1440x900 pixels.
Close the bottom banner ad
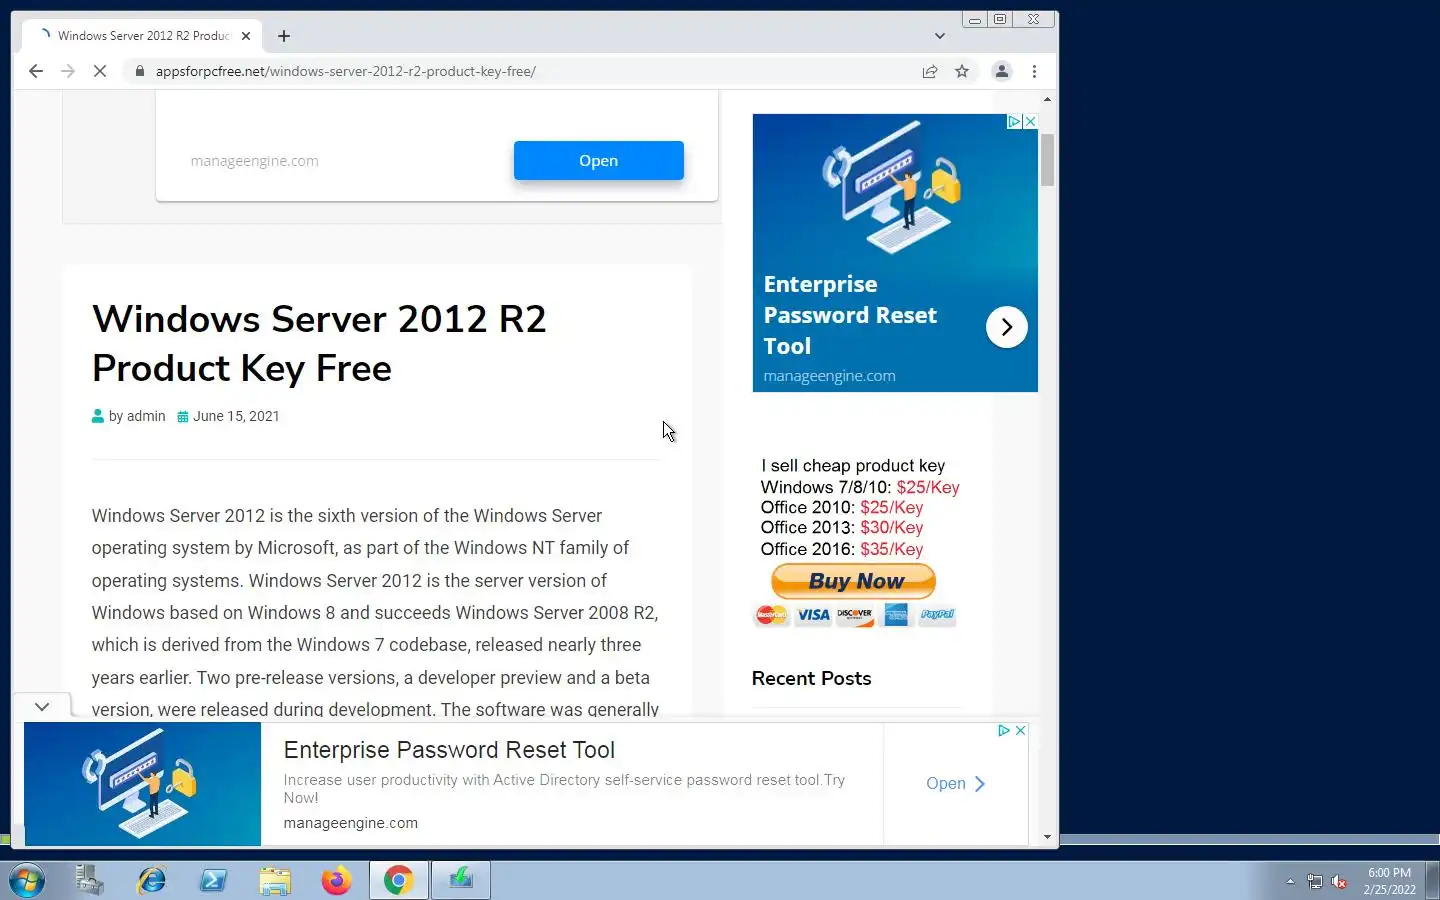1020,730
